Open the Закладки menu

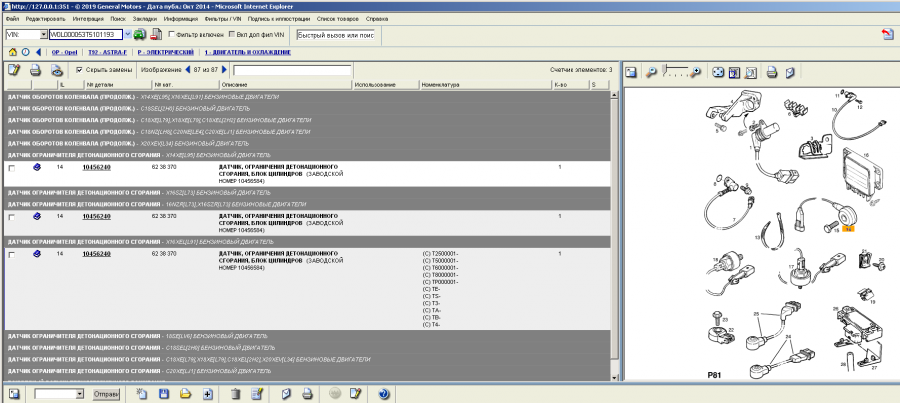coord(144,19)
